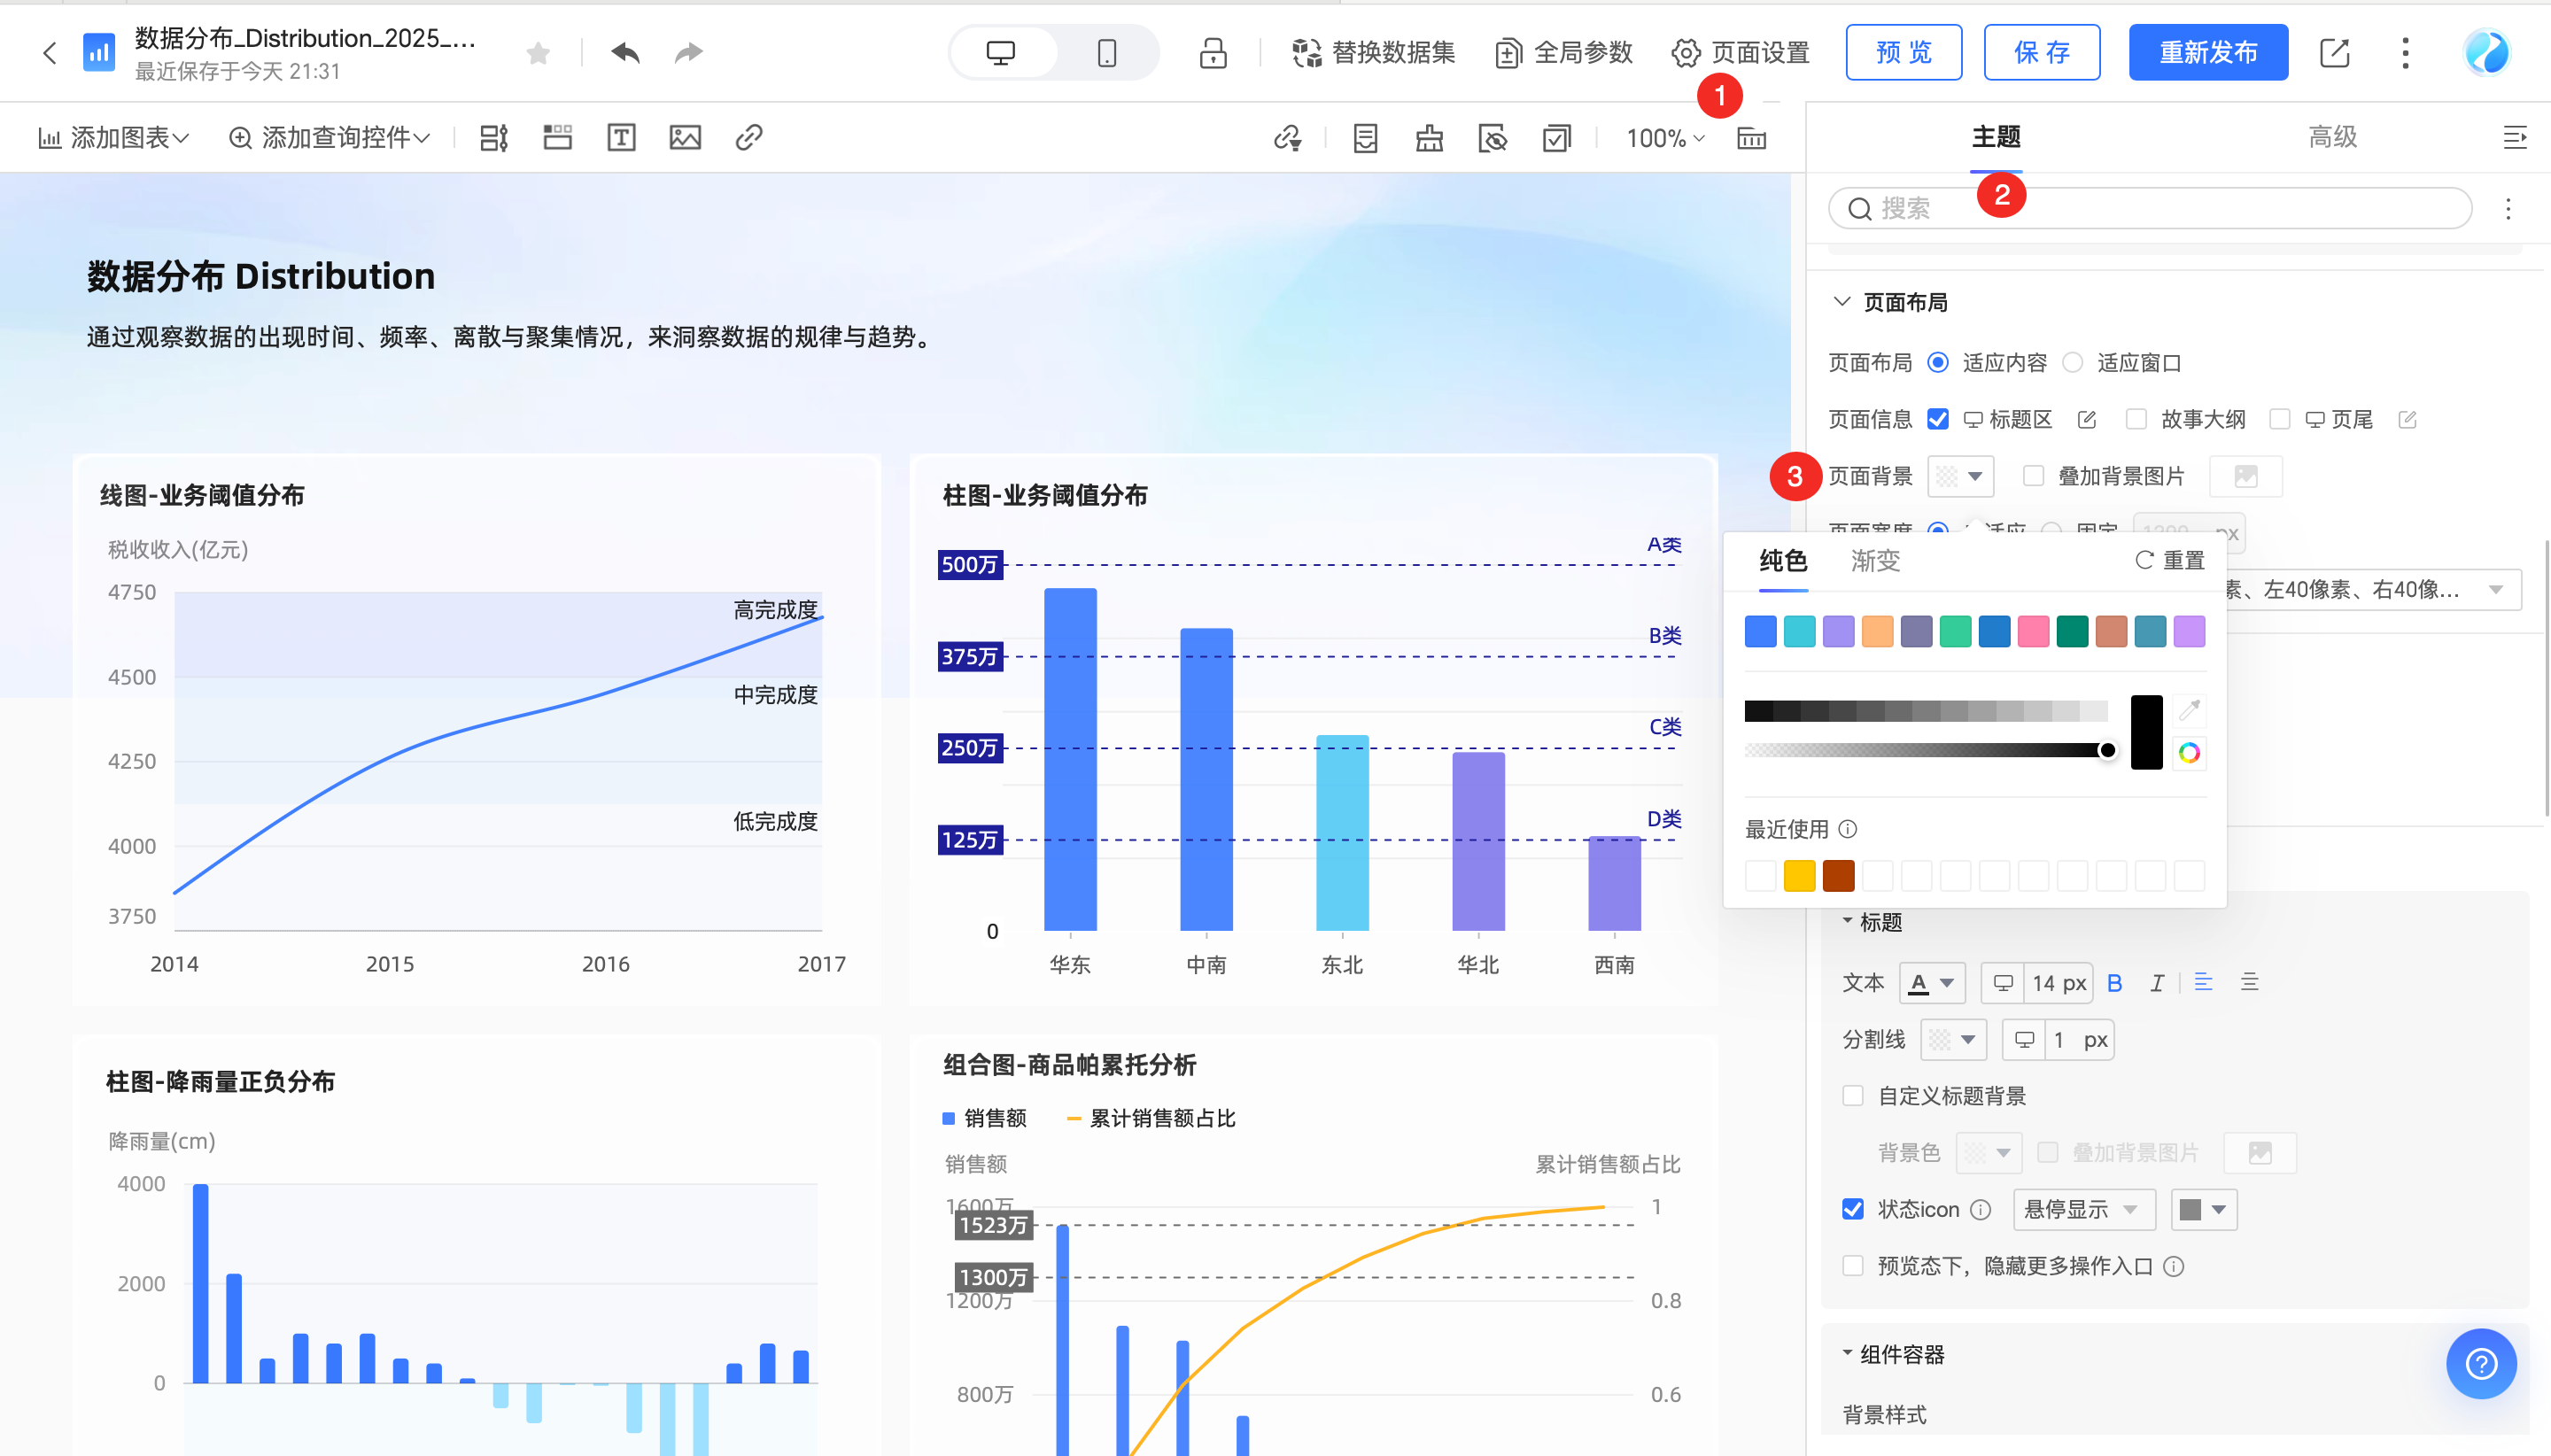
Task: Switch to the 高级 tab
Action: [2332, 137]
